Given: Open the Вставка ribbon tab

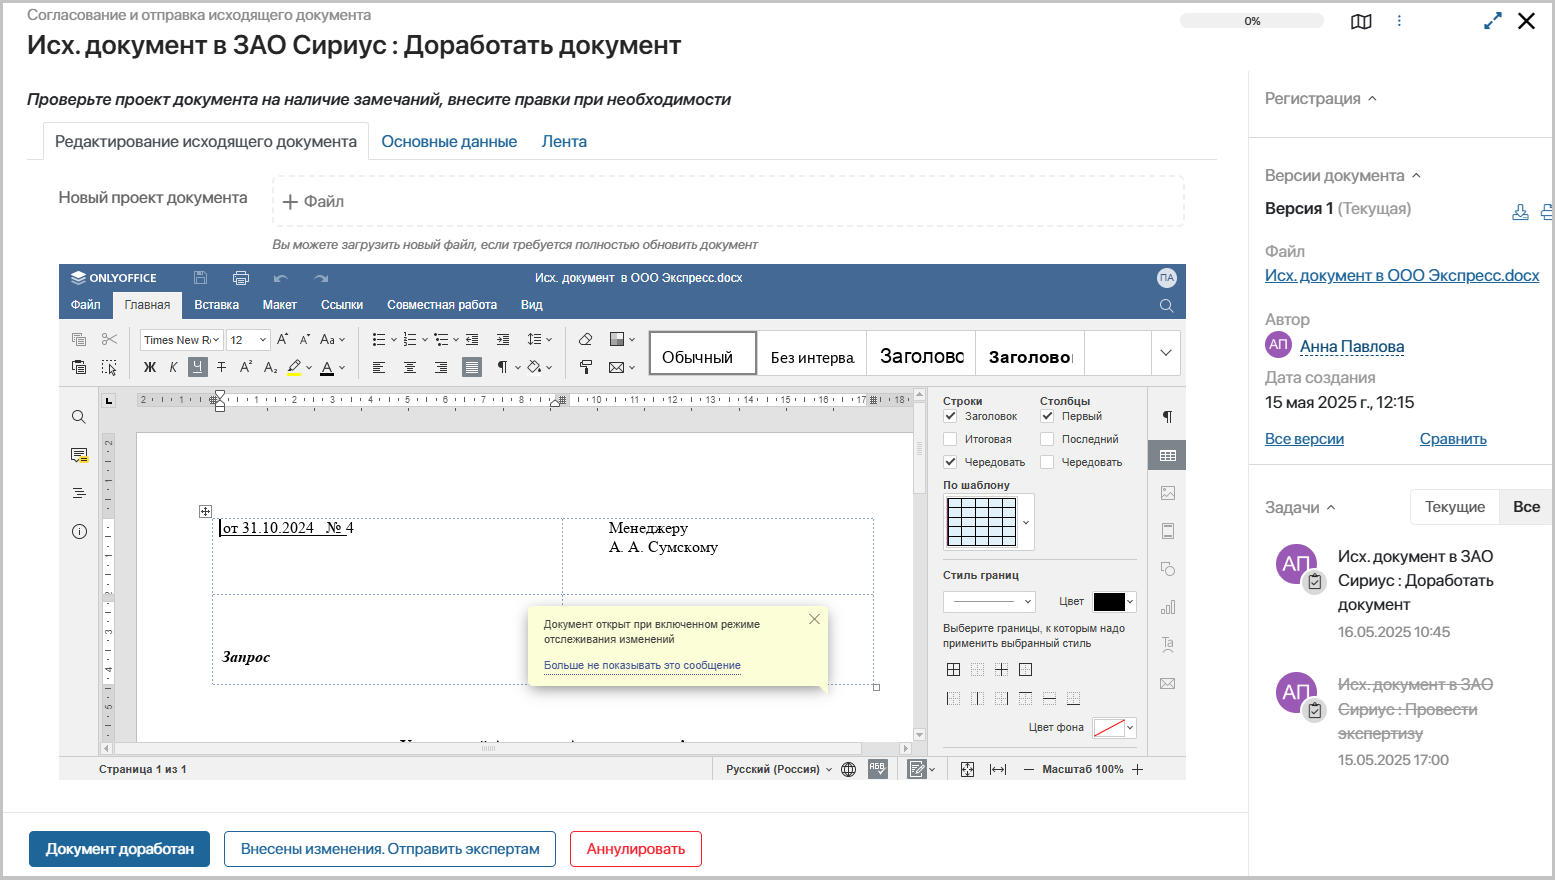Looking at the screenshot, I should [x=216, y=305].
